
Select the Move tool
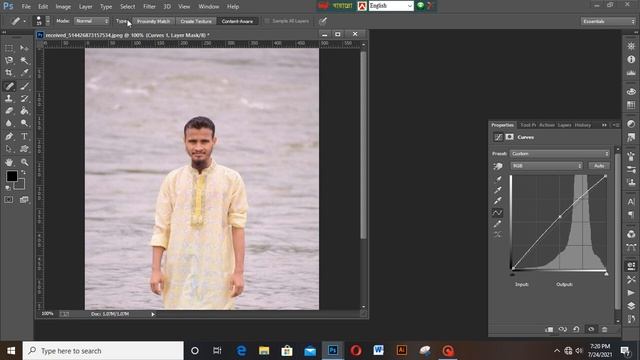tap(24, 48)
